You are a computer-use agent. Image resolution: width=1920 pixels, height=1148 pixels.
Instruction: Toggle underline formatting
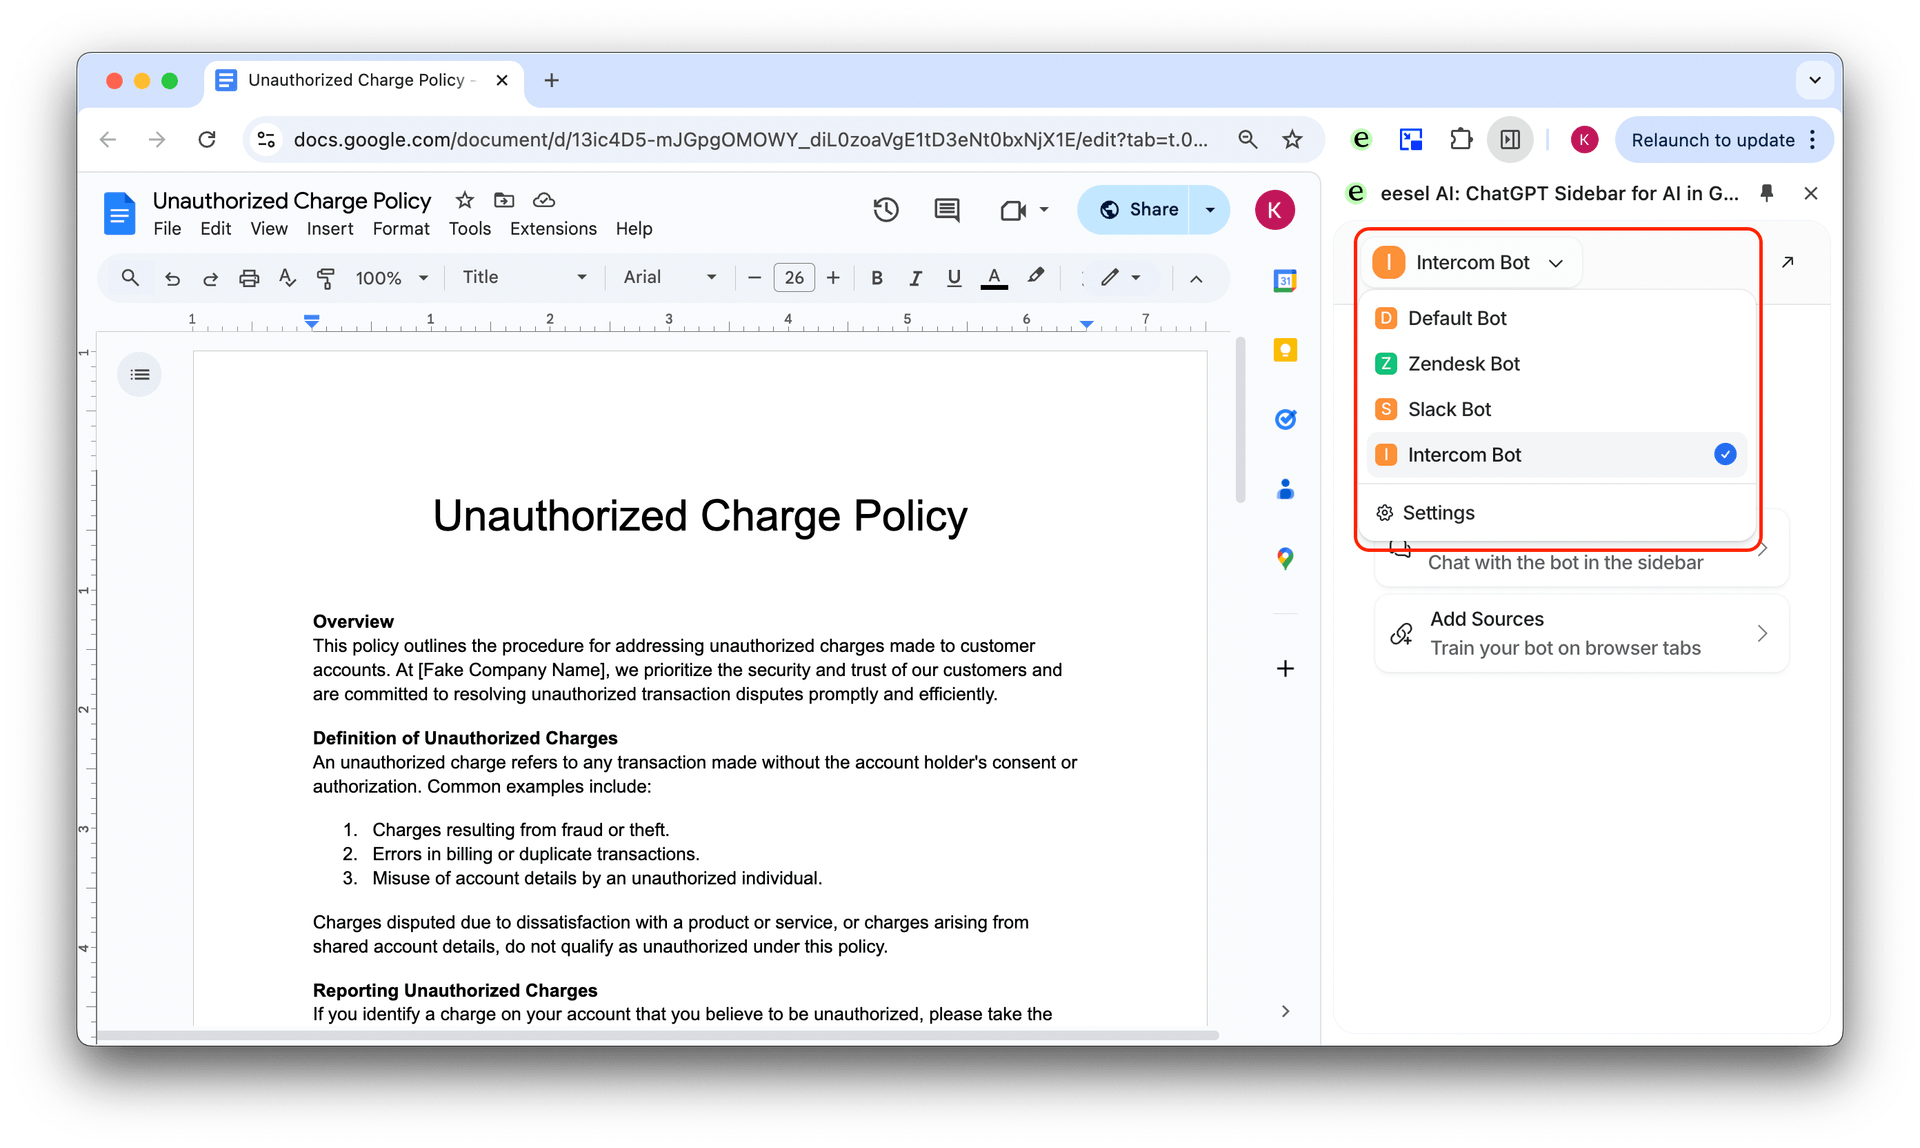[x=954, y=278]
